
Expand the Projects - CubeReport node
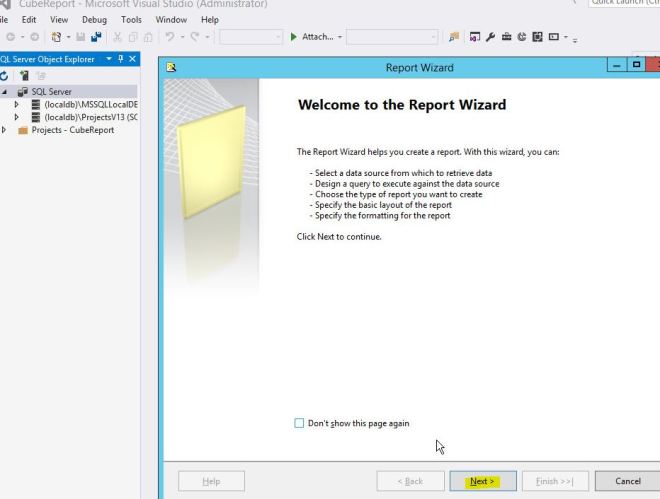pyautogui.click(x=3, y=129)
